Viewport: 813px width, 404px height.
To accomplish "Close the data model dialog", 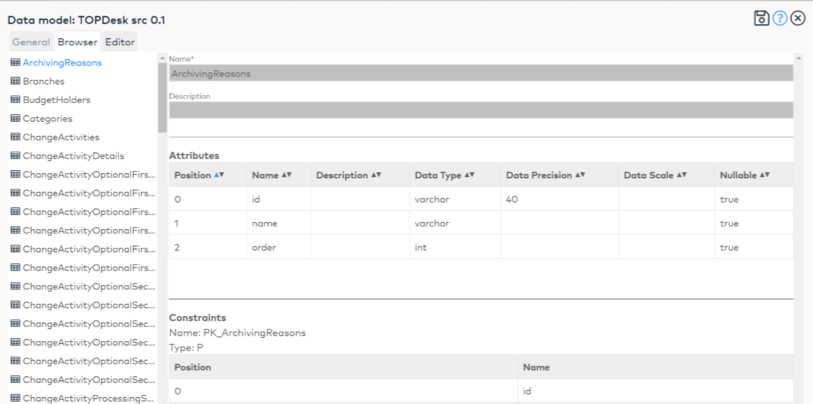I will coord(797,18).
